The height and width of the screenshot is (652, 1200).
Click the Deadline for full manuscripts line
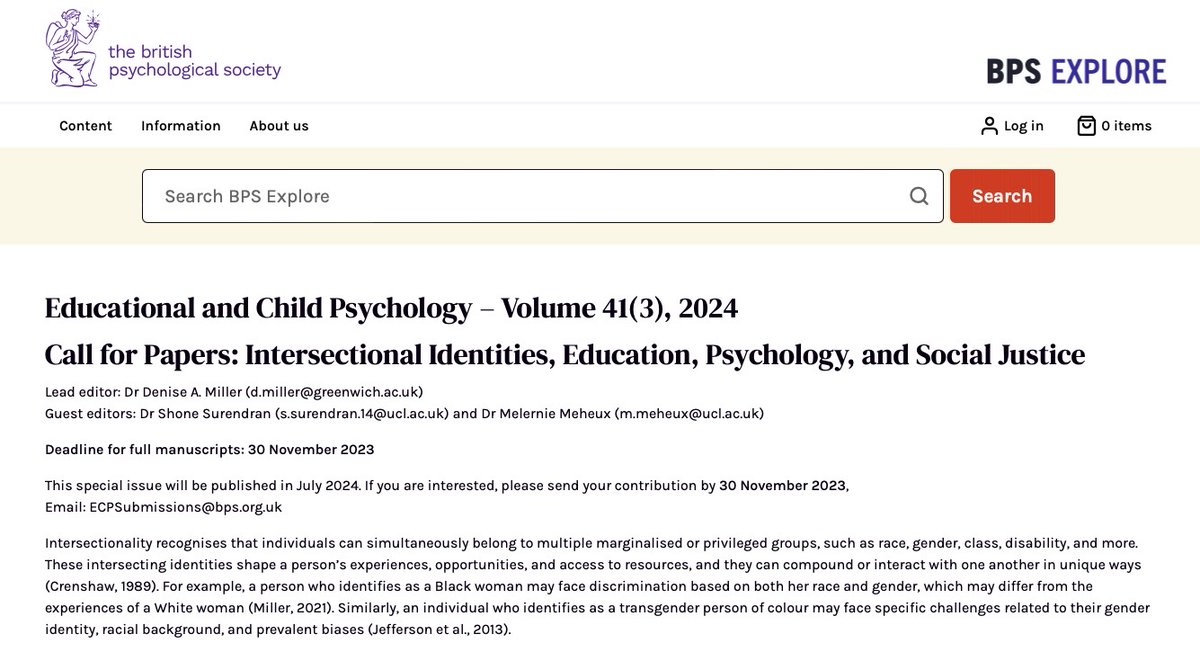210,450
